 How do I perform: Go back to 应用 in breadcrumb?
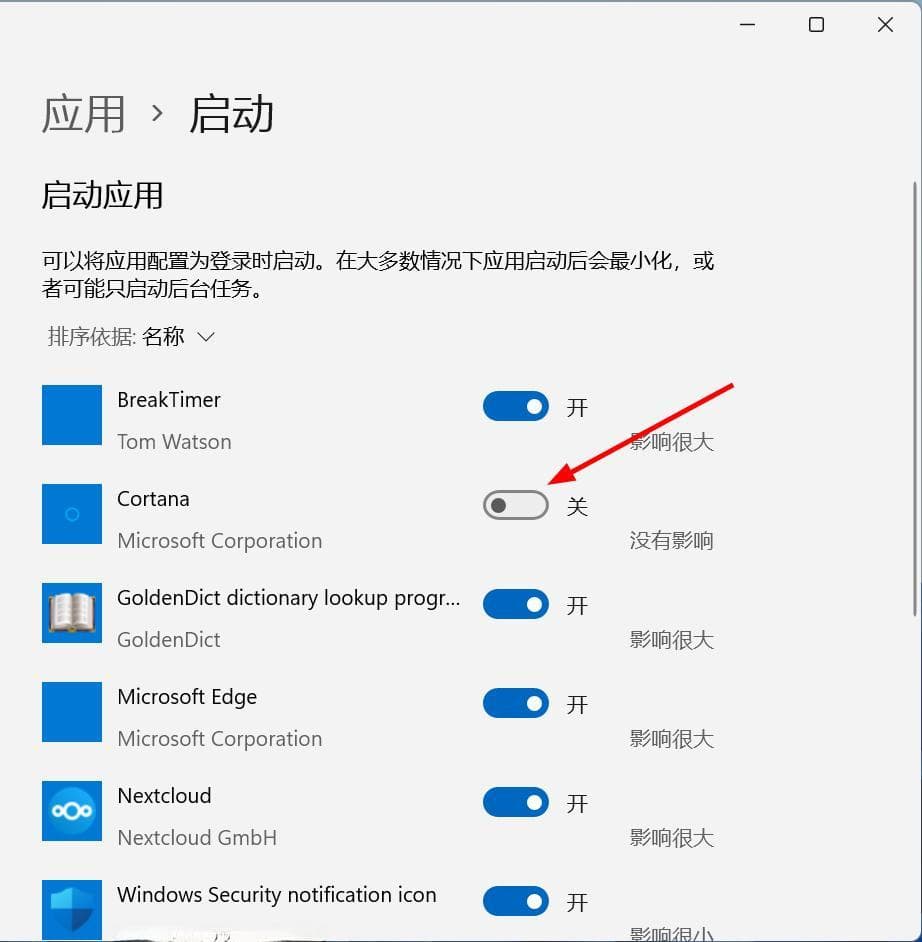[83, 114]
